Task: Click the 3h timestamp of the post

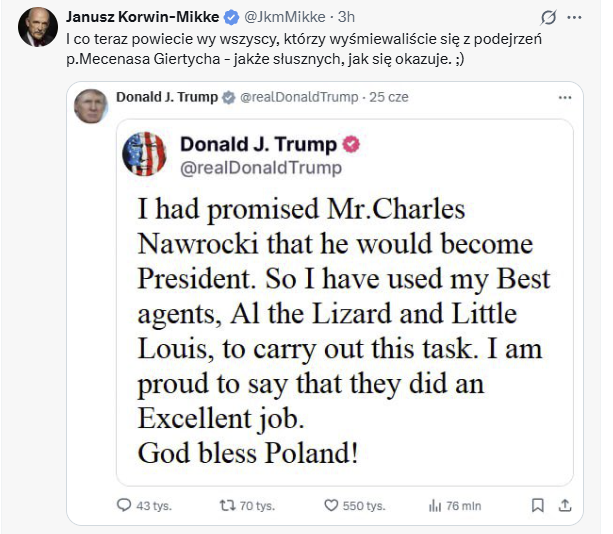Action: [344, 17]
